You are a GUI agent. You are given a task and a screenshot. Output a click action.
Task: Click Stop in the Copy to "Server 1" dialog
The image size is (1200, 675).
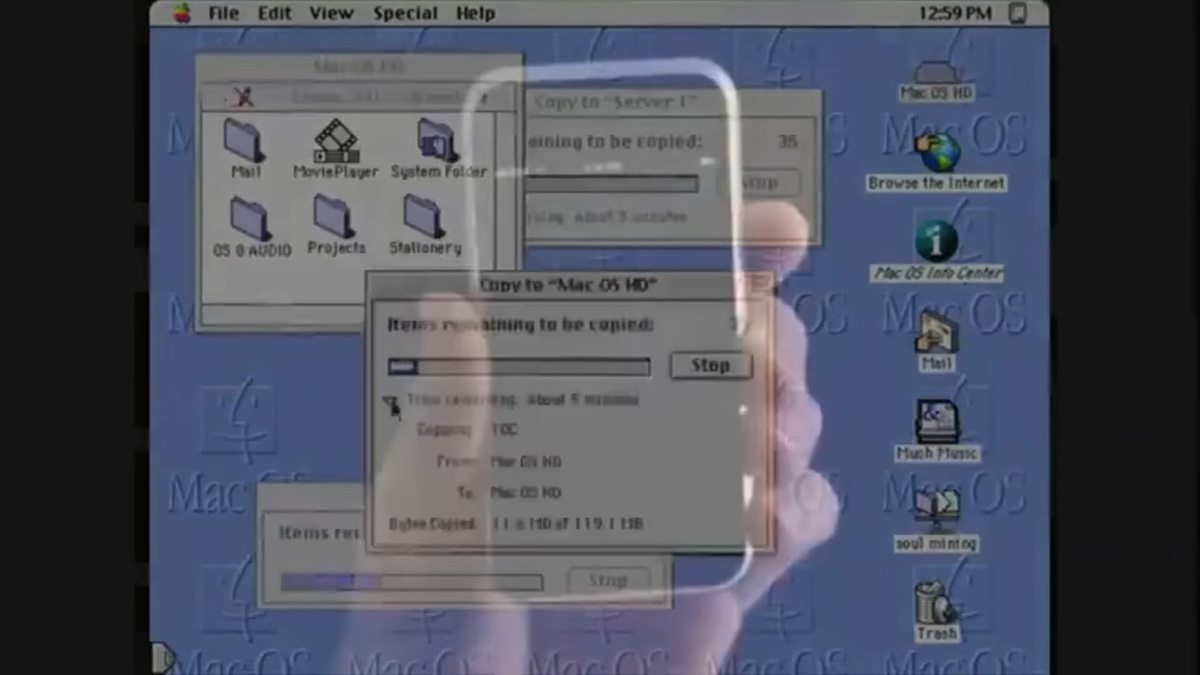[x=759, y=183]
